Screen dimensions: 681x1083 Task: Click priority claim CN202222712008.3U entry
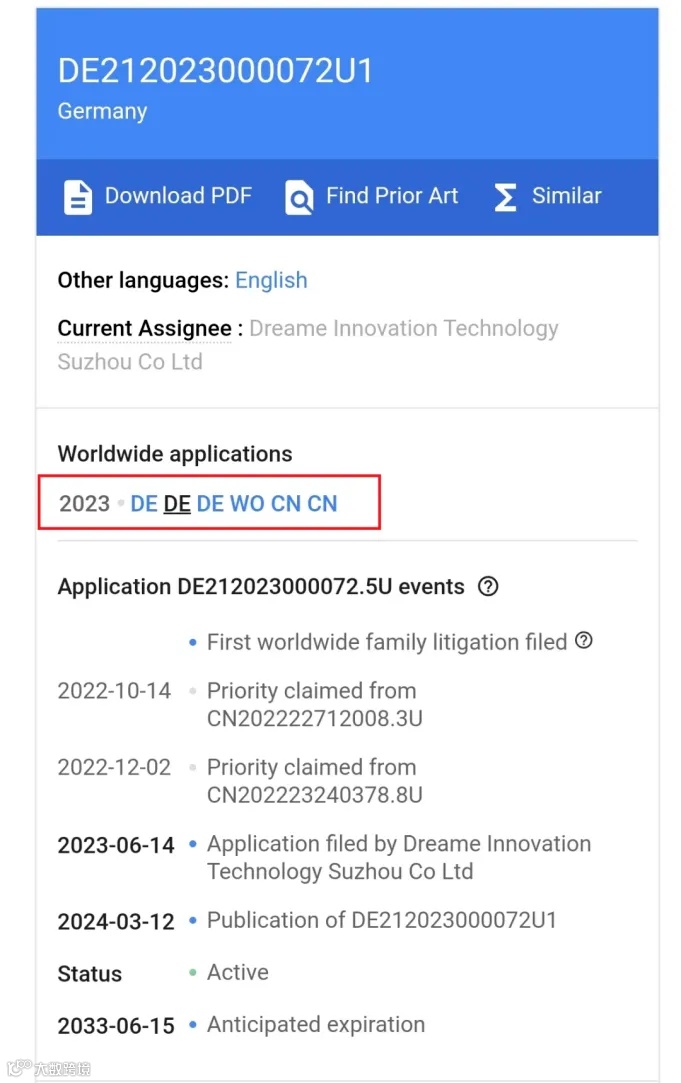pos(314,705)
